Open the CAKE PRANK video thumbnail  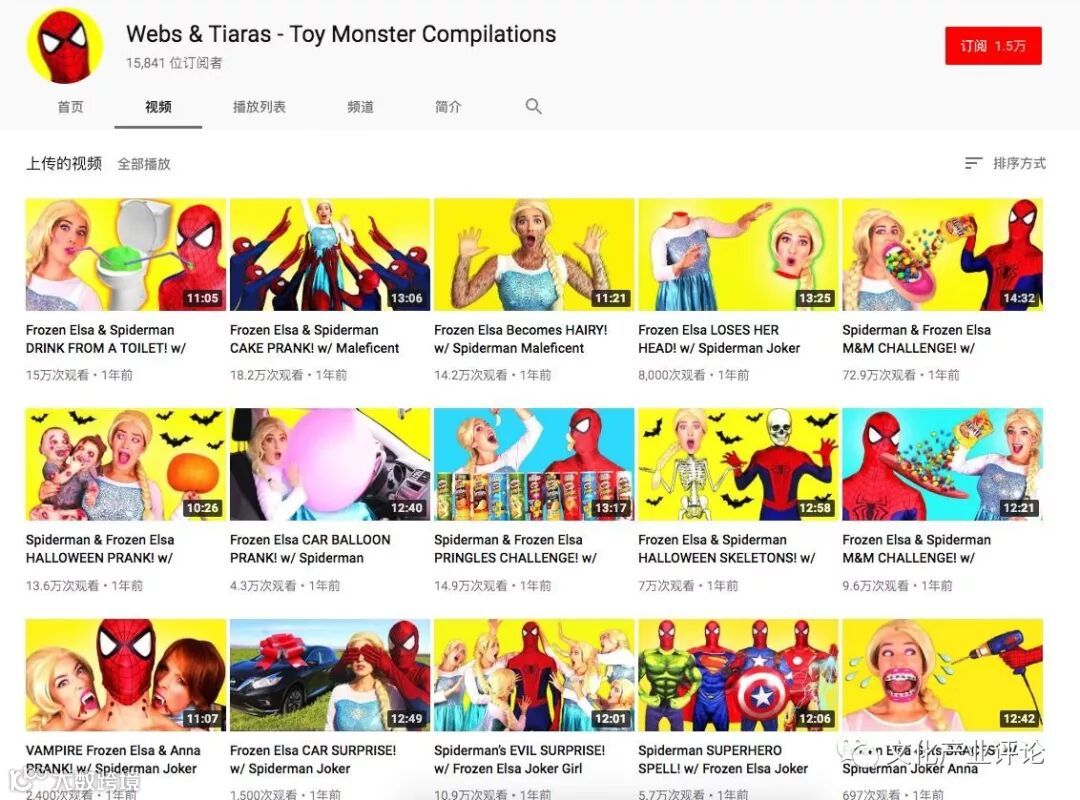(330, 254)
